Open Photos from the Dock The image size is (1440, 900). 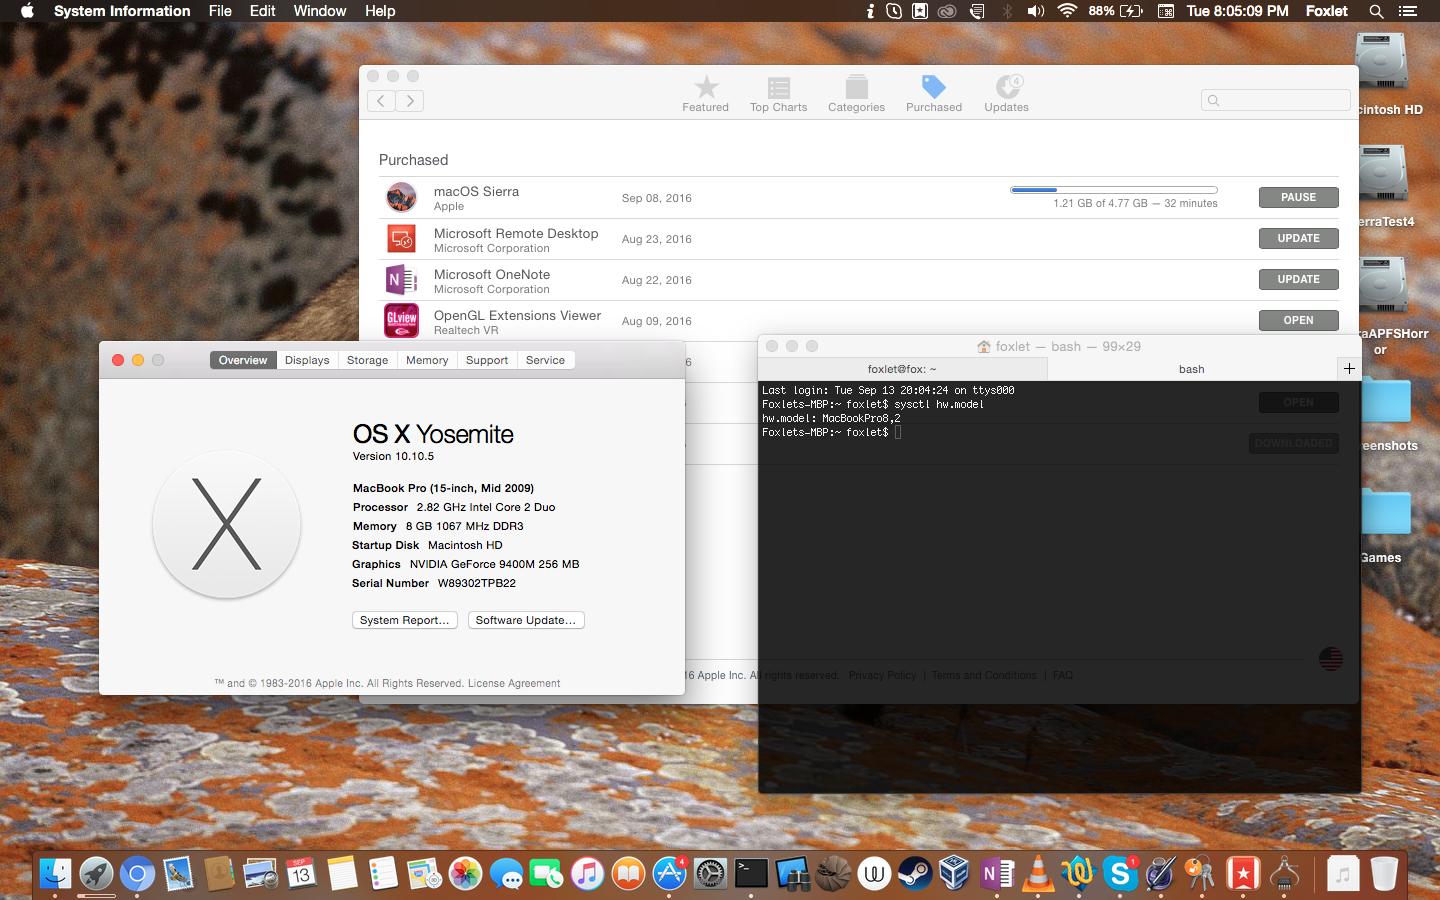tap(465, 874)
